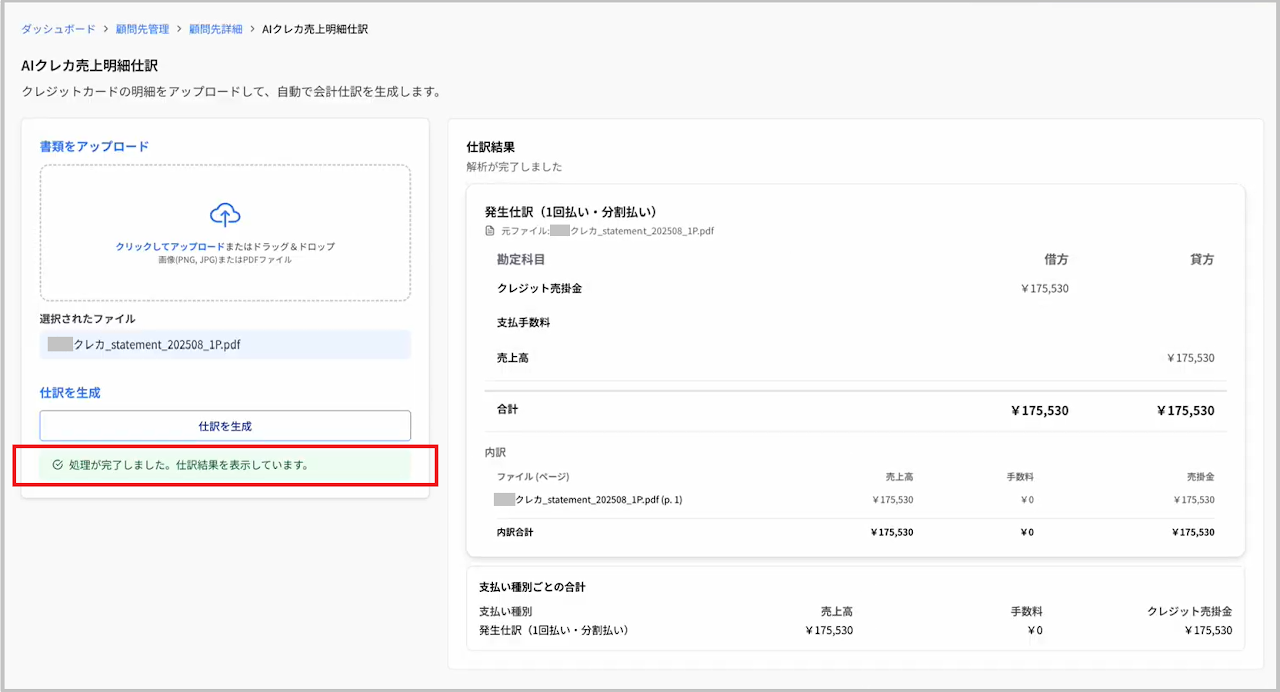Viewport: 1280px width, 692px height.
Task: Click the 支払い種別 column header
Action: (x=505, y=611)
